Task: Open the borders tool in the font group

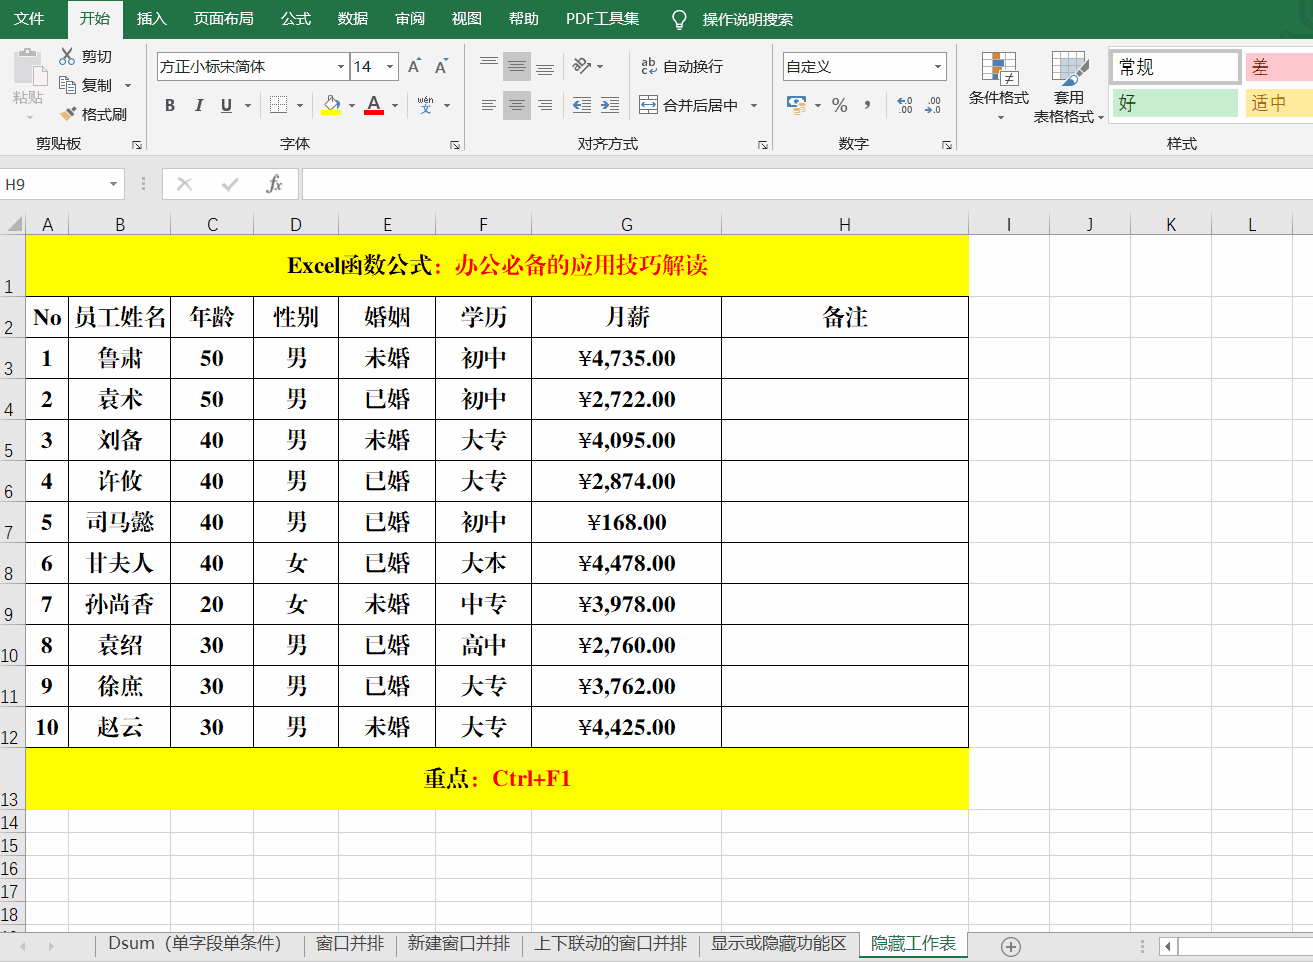Action: 279,105
